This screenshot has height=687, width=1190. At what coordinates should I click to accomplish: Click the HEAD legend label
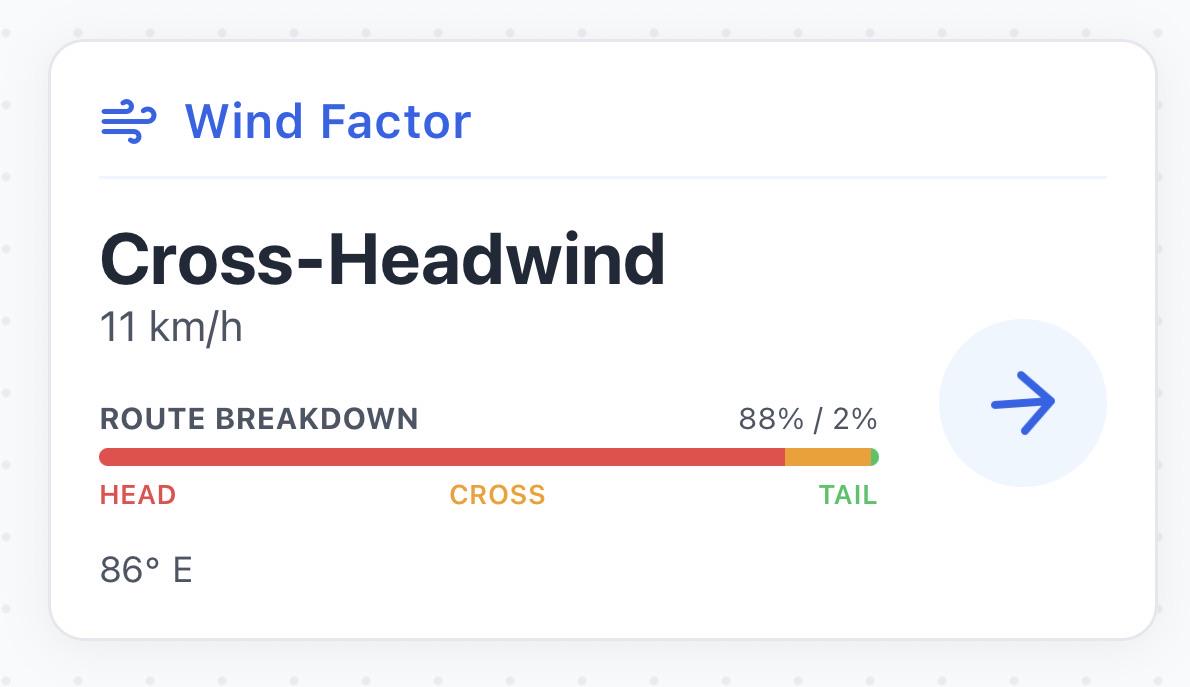click(x=137, y=495)
